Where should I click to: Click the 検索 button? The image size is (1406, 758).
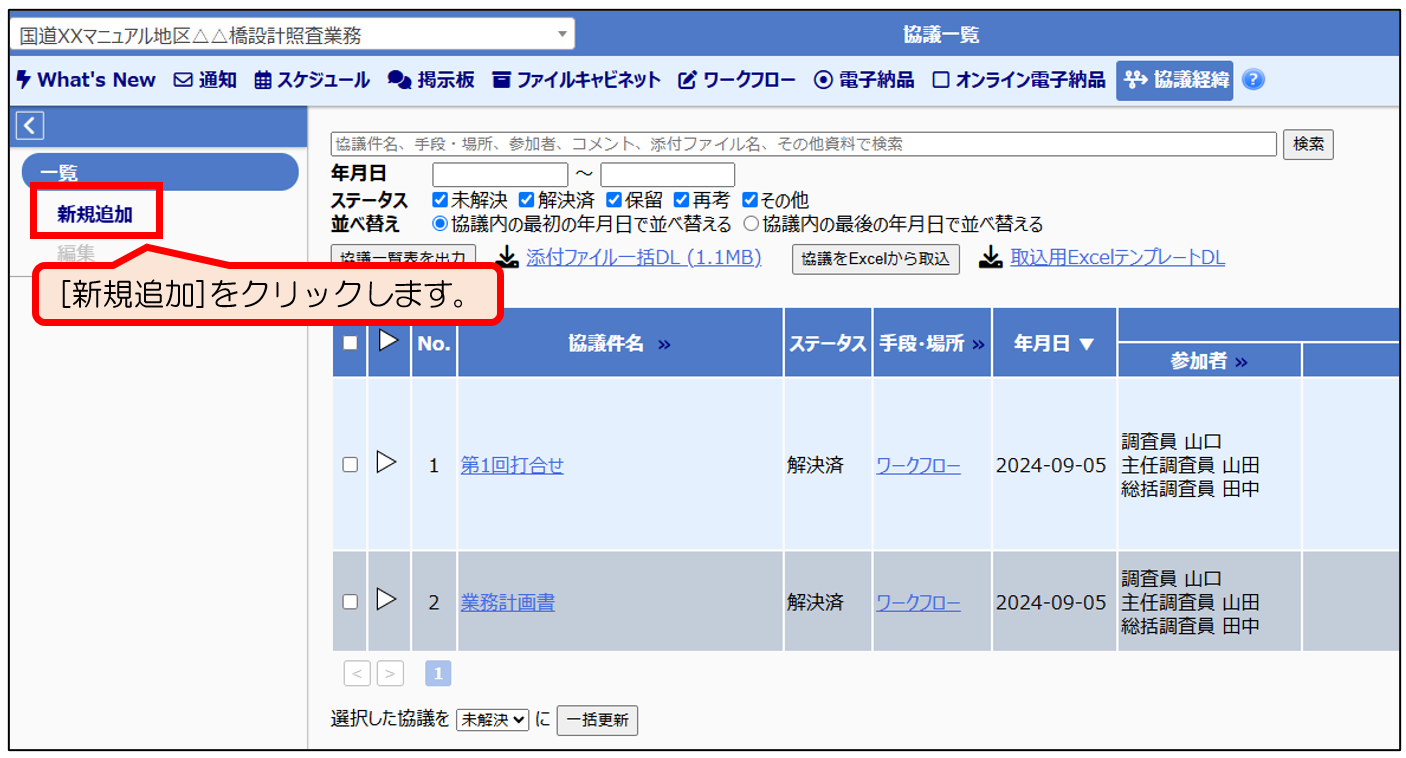coord(1308,144)
